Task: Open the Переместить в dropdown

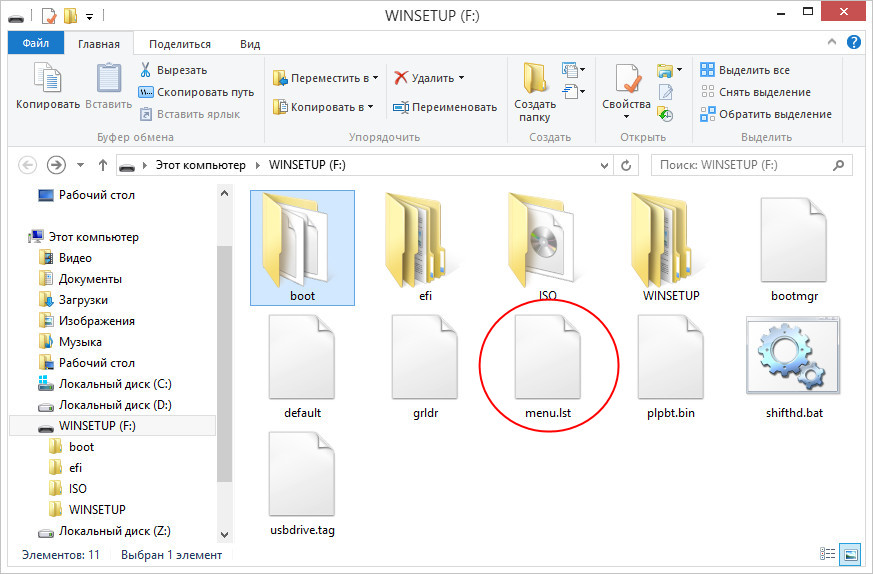Action: tap(326, 79)
